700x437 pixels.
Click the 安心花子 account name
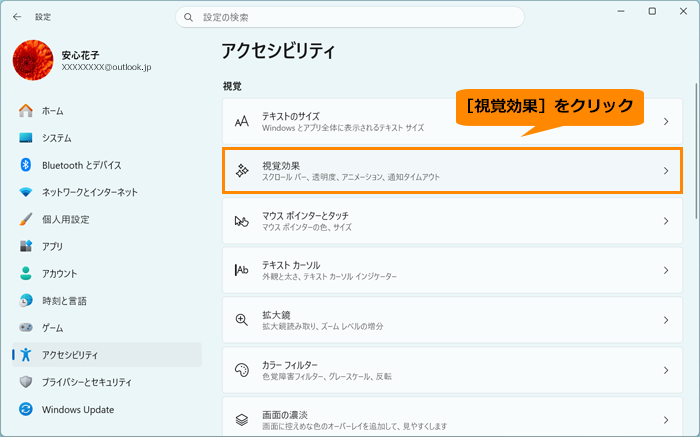click(80, 55)
